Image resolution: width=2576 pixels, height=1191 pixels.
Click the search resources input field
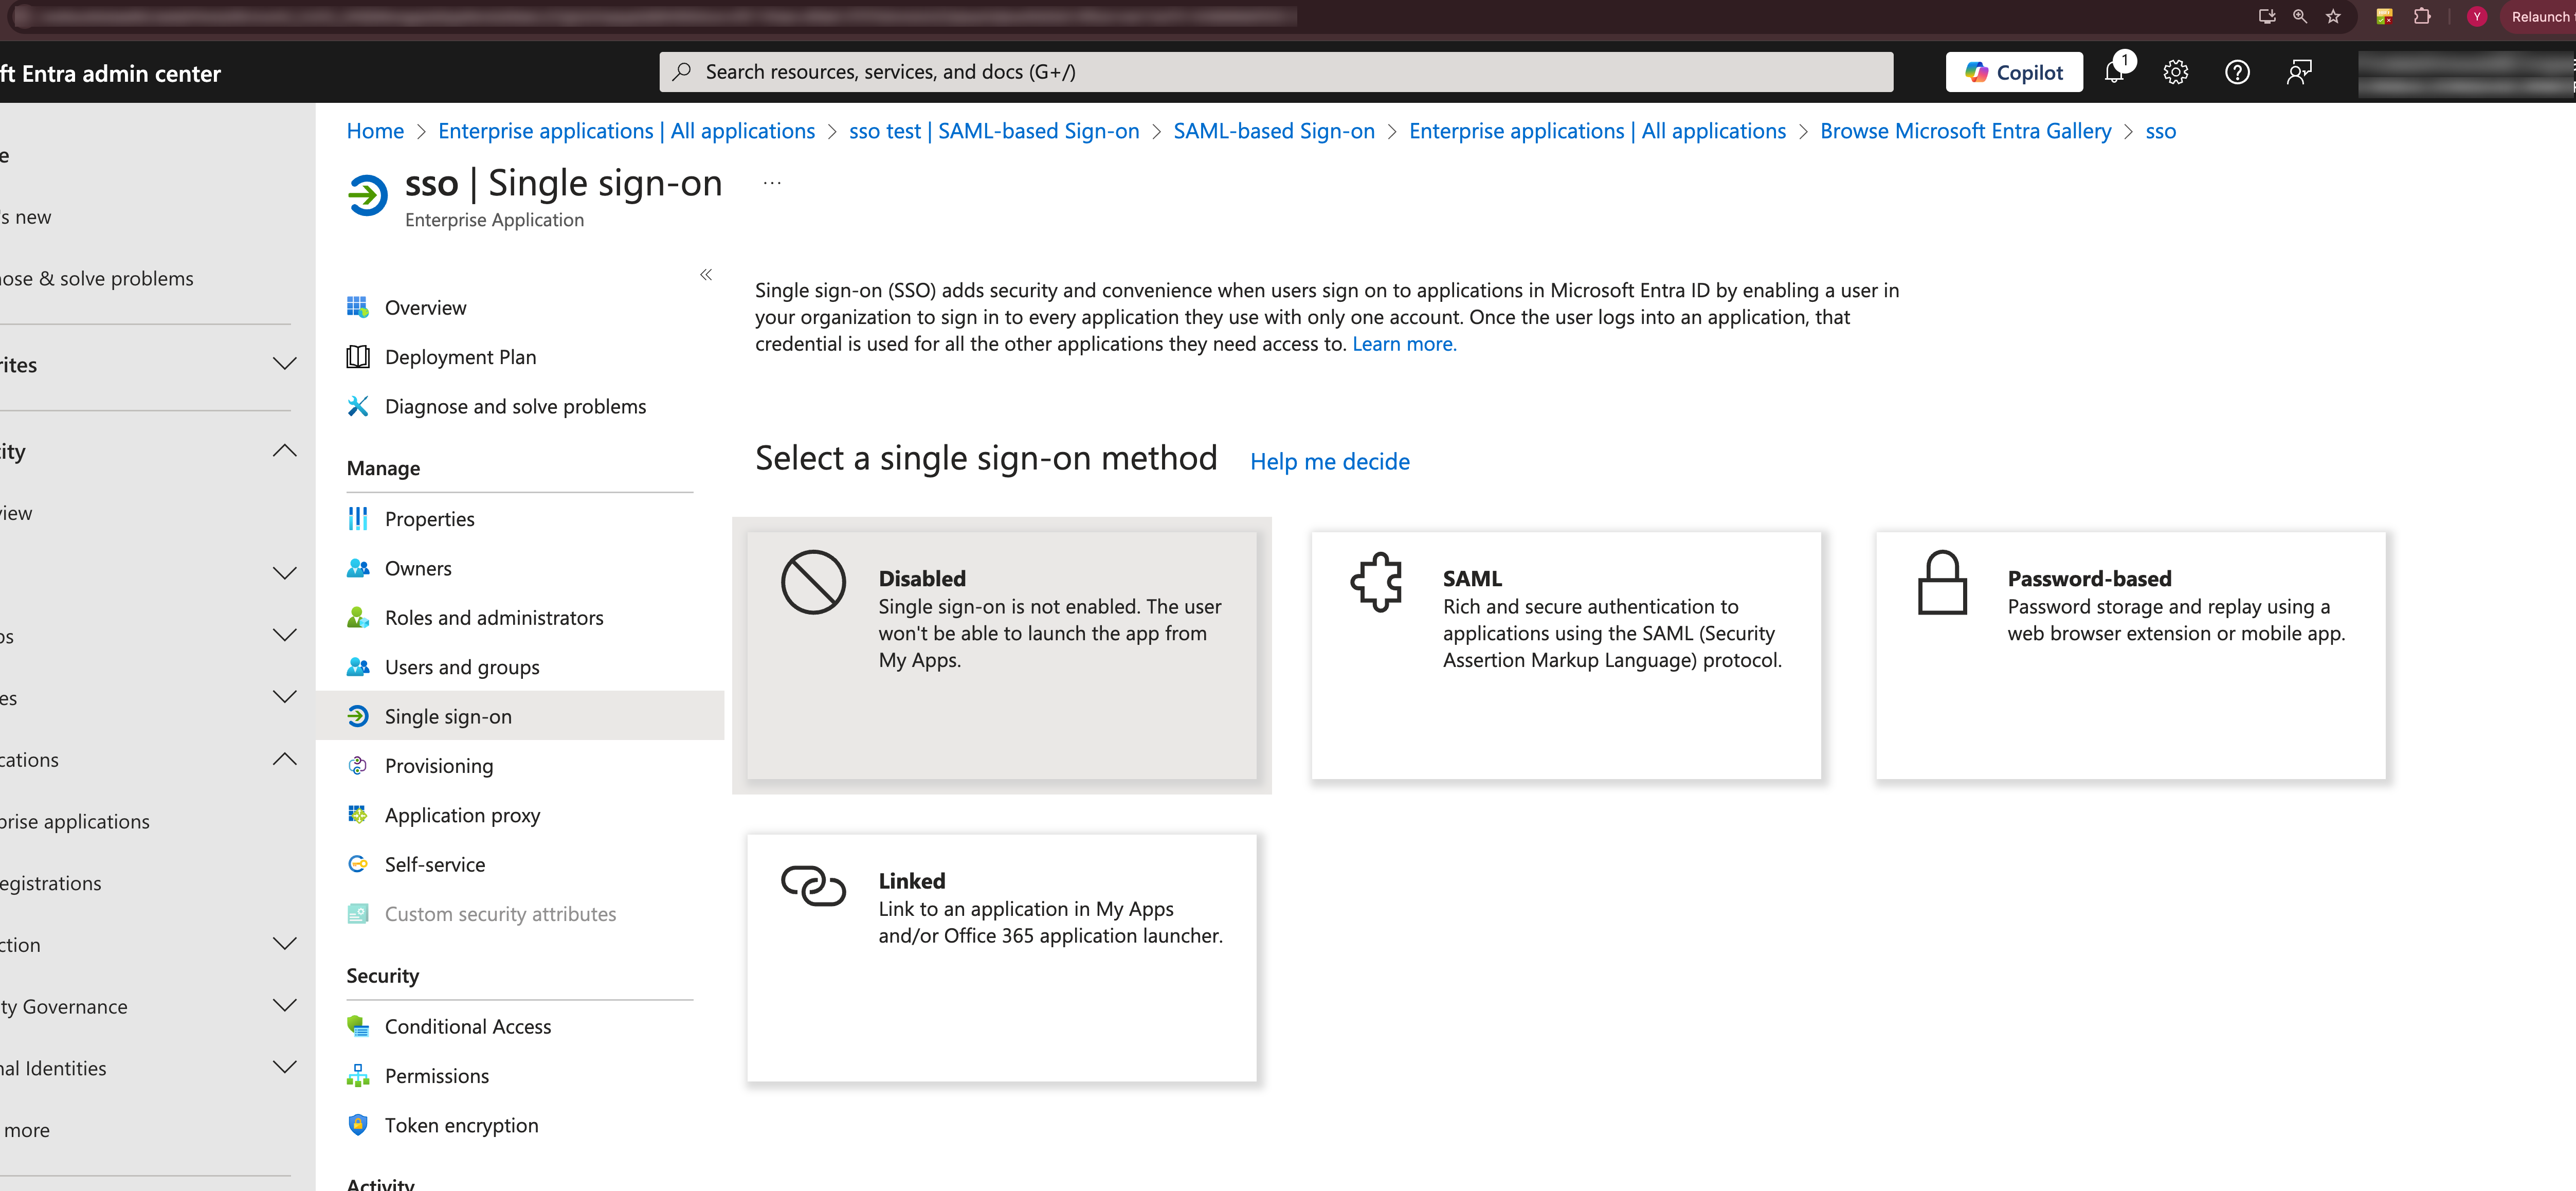click(x=1276, y=72)
